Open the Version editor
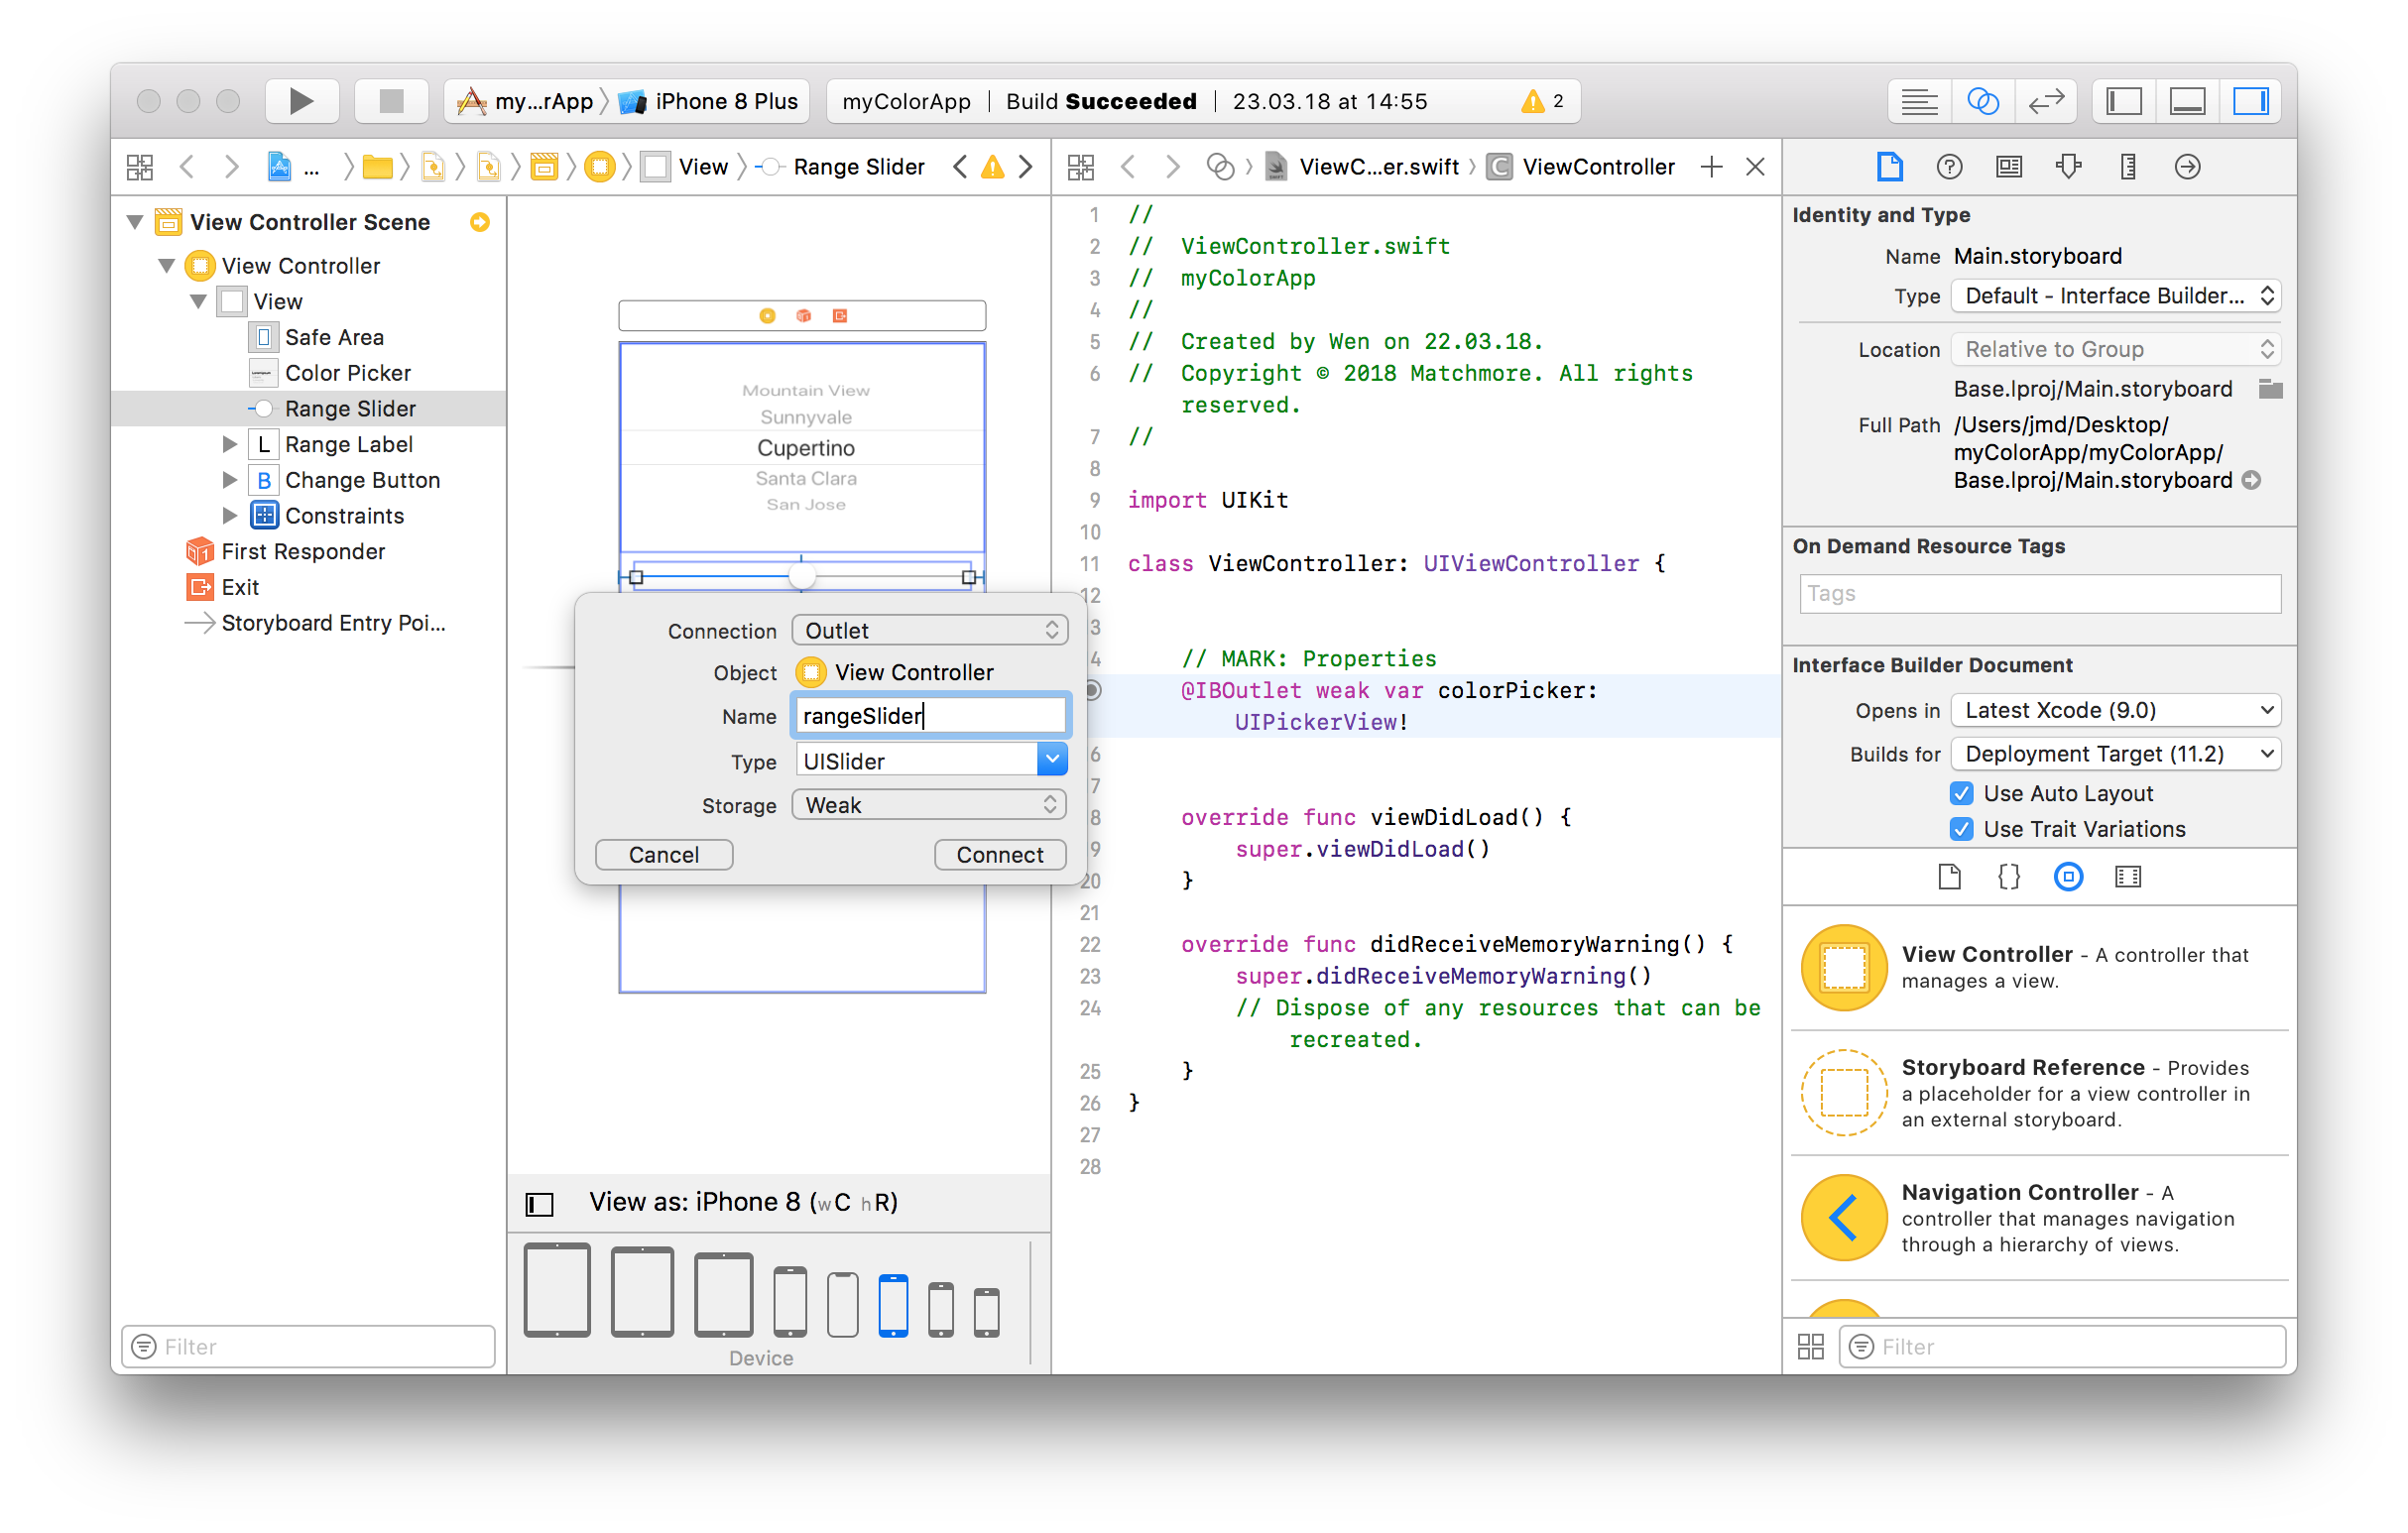Viewport: 2408px width, 1533px height. coord(2046,101)
